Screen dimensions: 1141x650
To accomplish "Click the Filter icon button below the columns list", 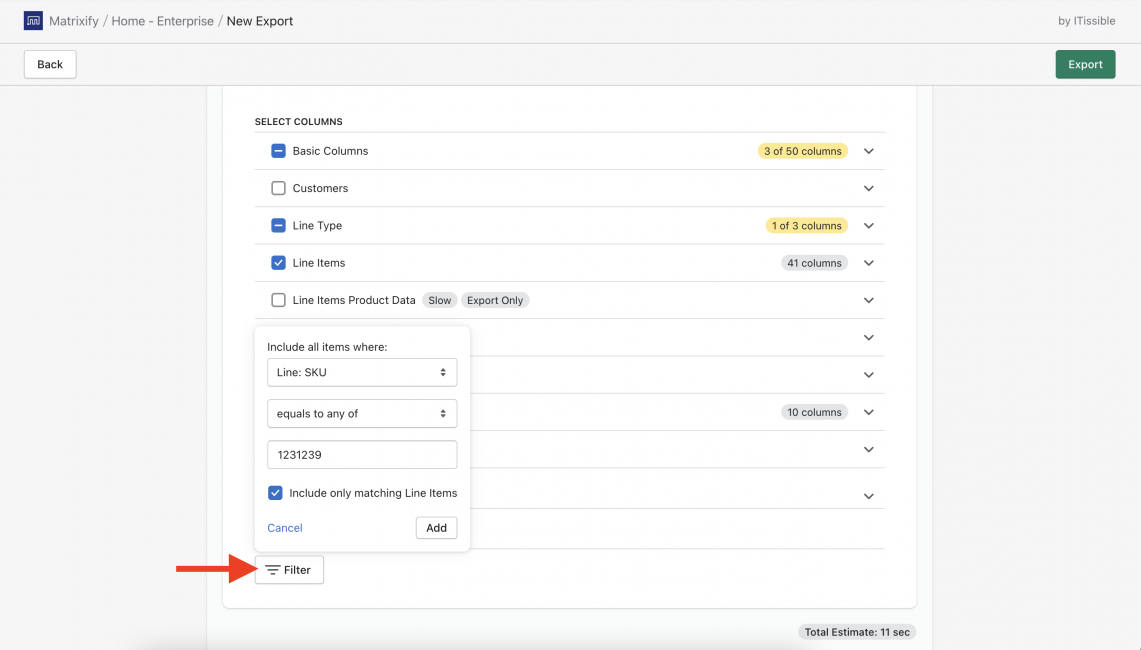I will 272,569.
